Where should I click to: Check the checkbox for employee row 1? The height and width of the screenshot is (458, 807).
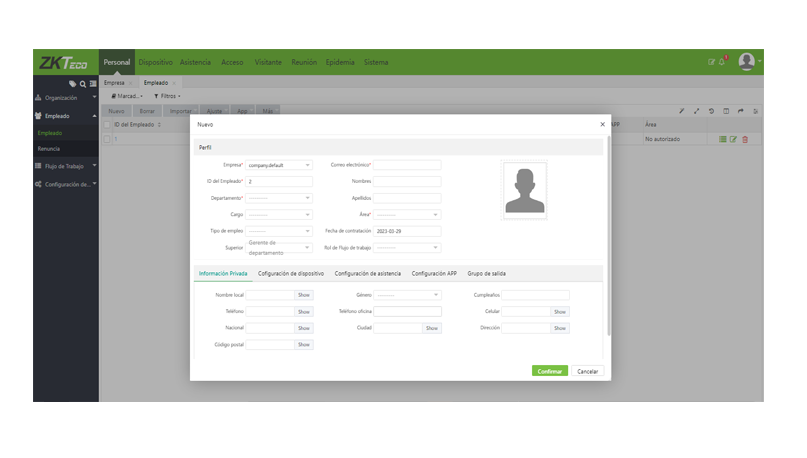108,139
